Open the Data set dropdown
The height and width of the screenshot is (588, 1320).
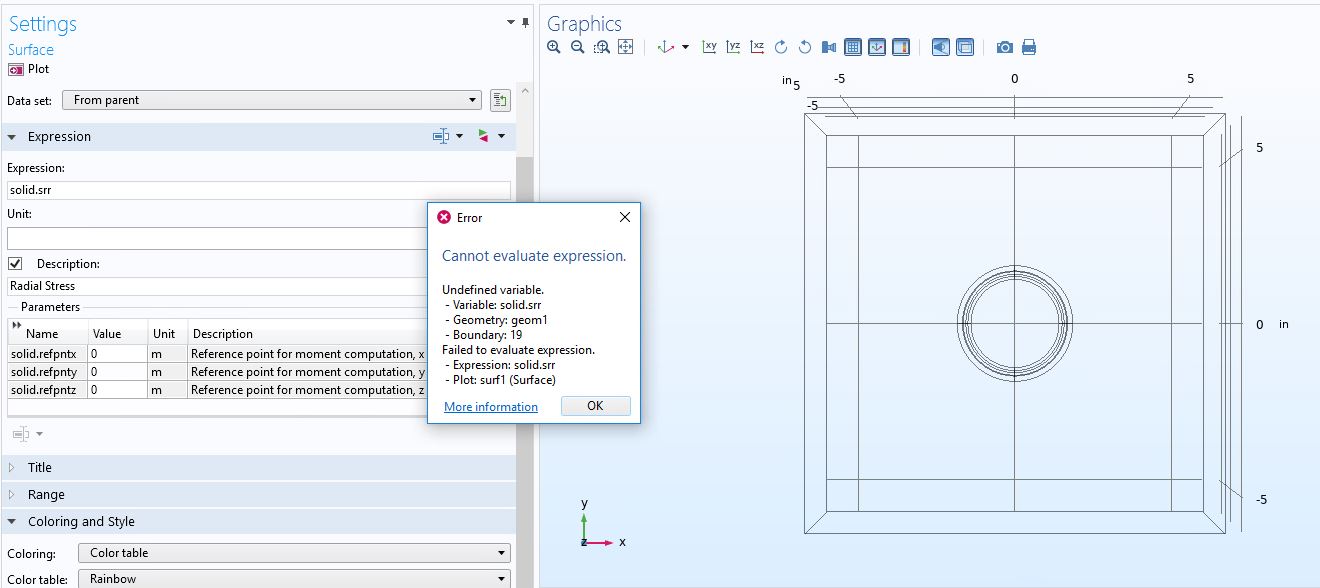pyautogui.click(x=272, y=100)
